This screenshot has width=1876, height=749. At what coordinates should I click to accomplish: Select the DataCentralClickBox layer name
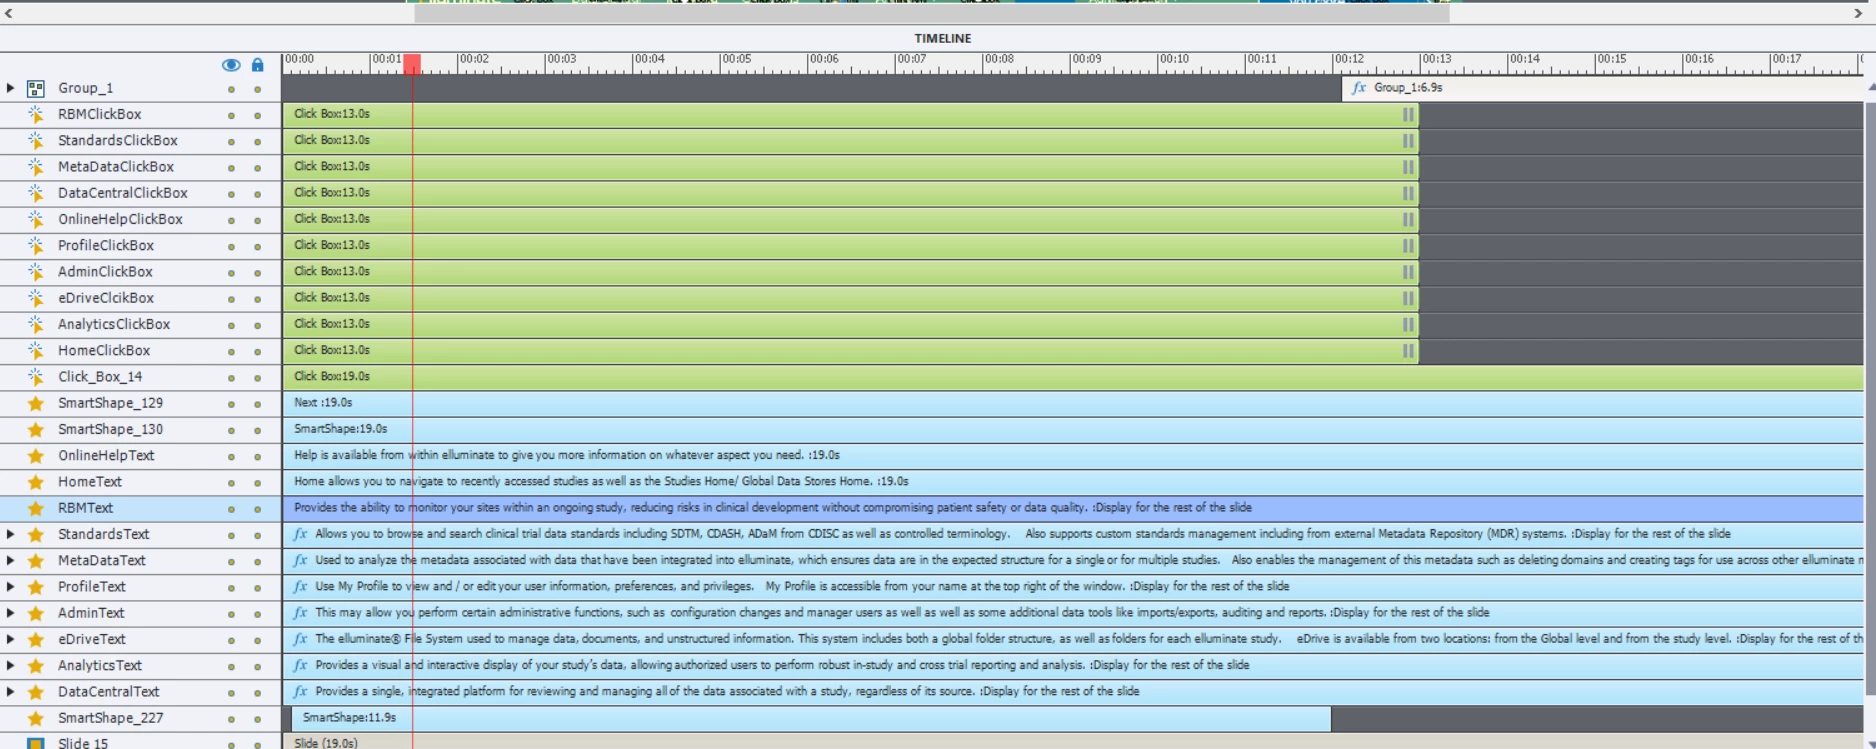[123, 193]
